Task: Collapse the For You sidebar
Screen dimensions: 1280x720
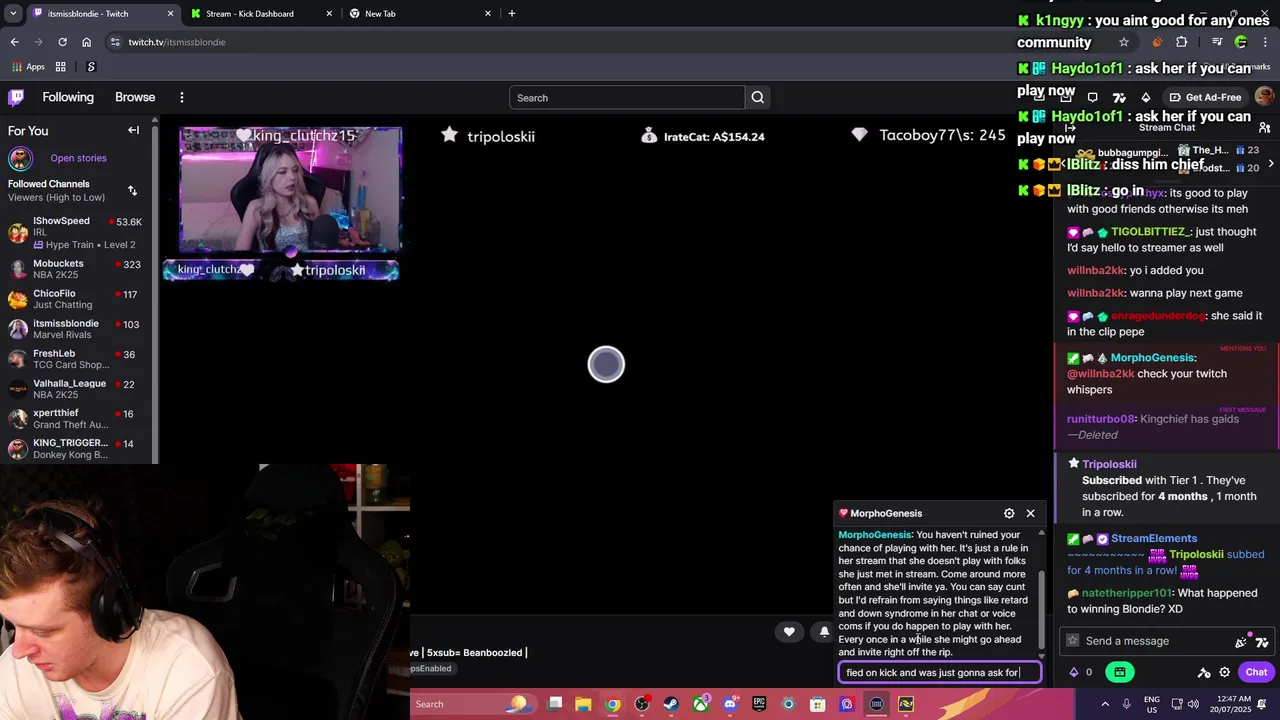Action: pos(133,130)
